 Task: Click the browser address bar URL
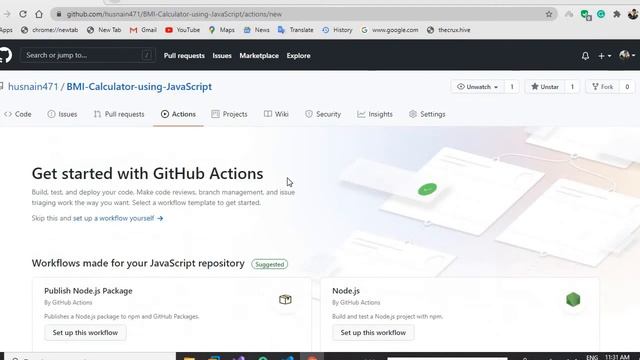pyautogui.click(x=174, y=14)
